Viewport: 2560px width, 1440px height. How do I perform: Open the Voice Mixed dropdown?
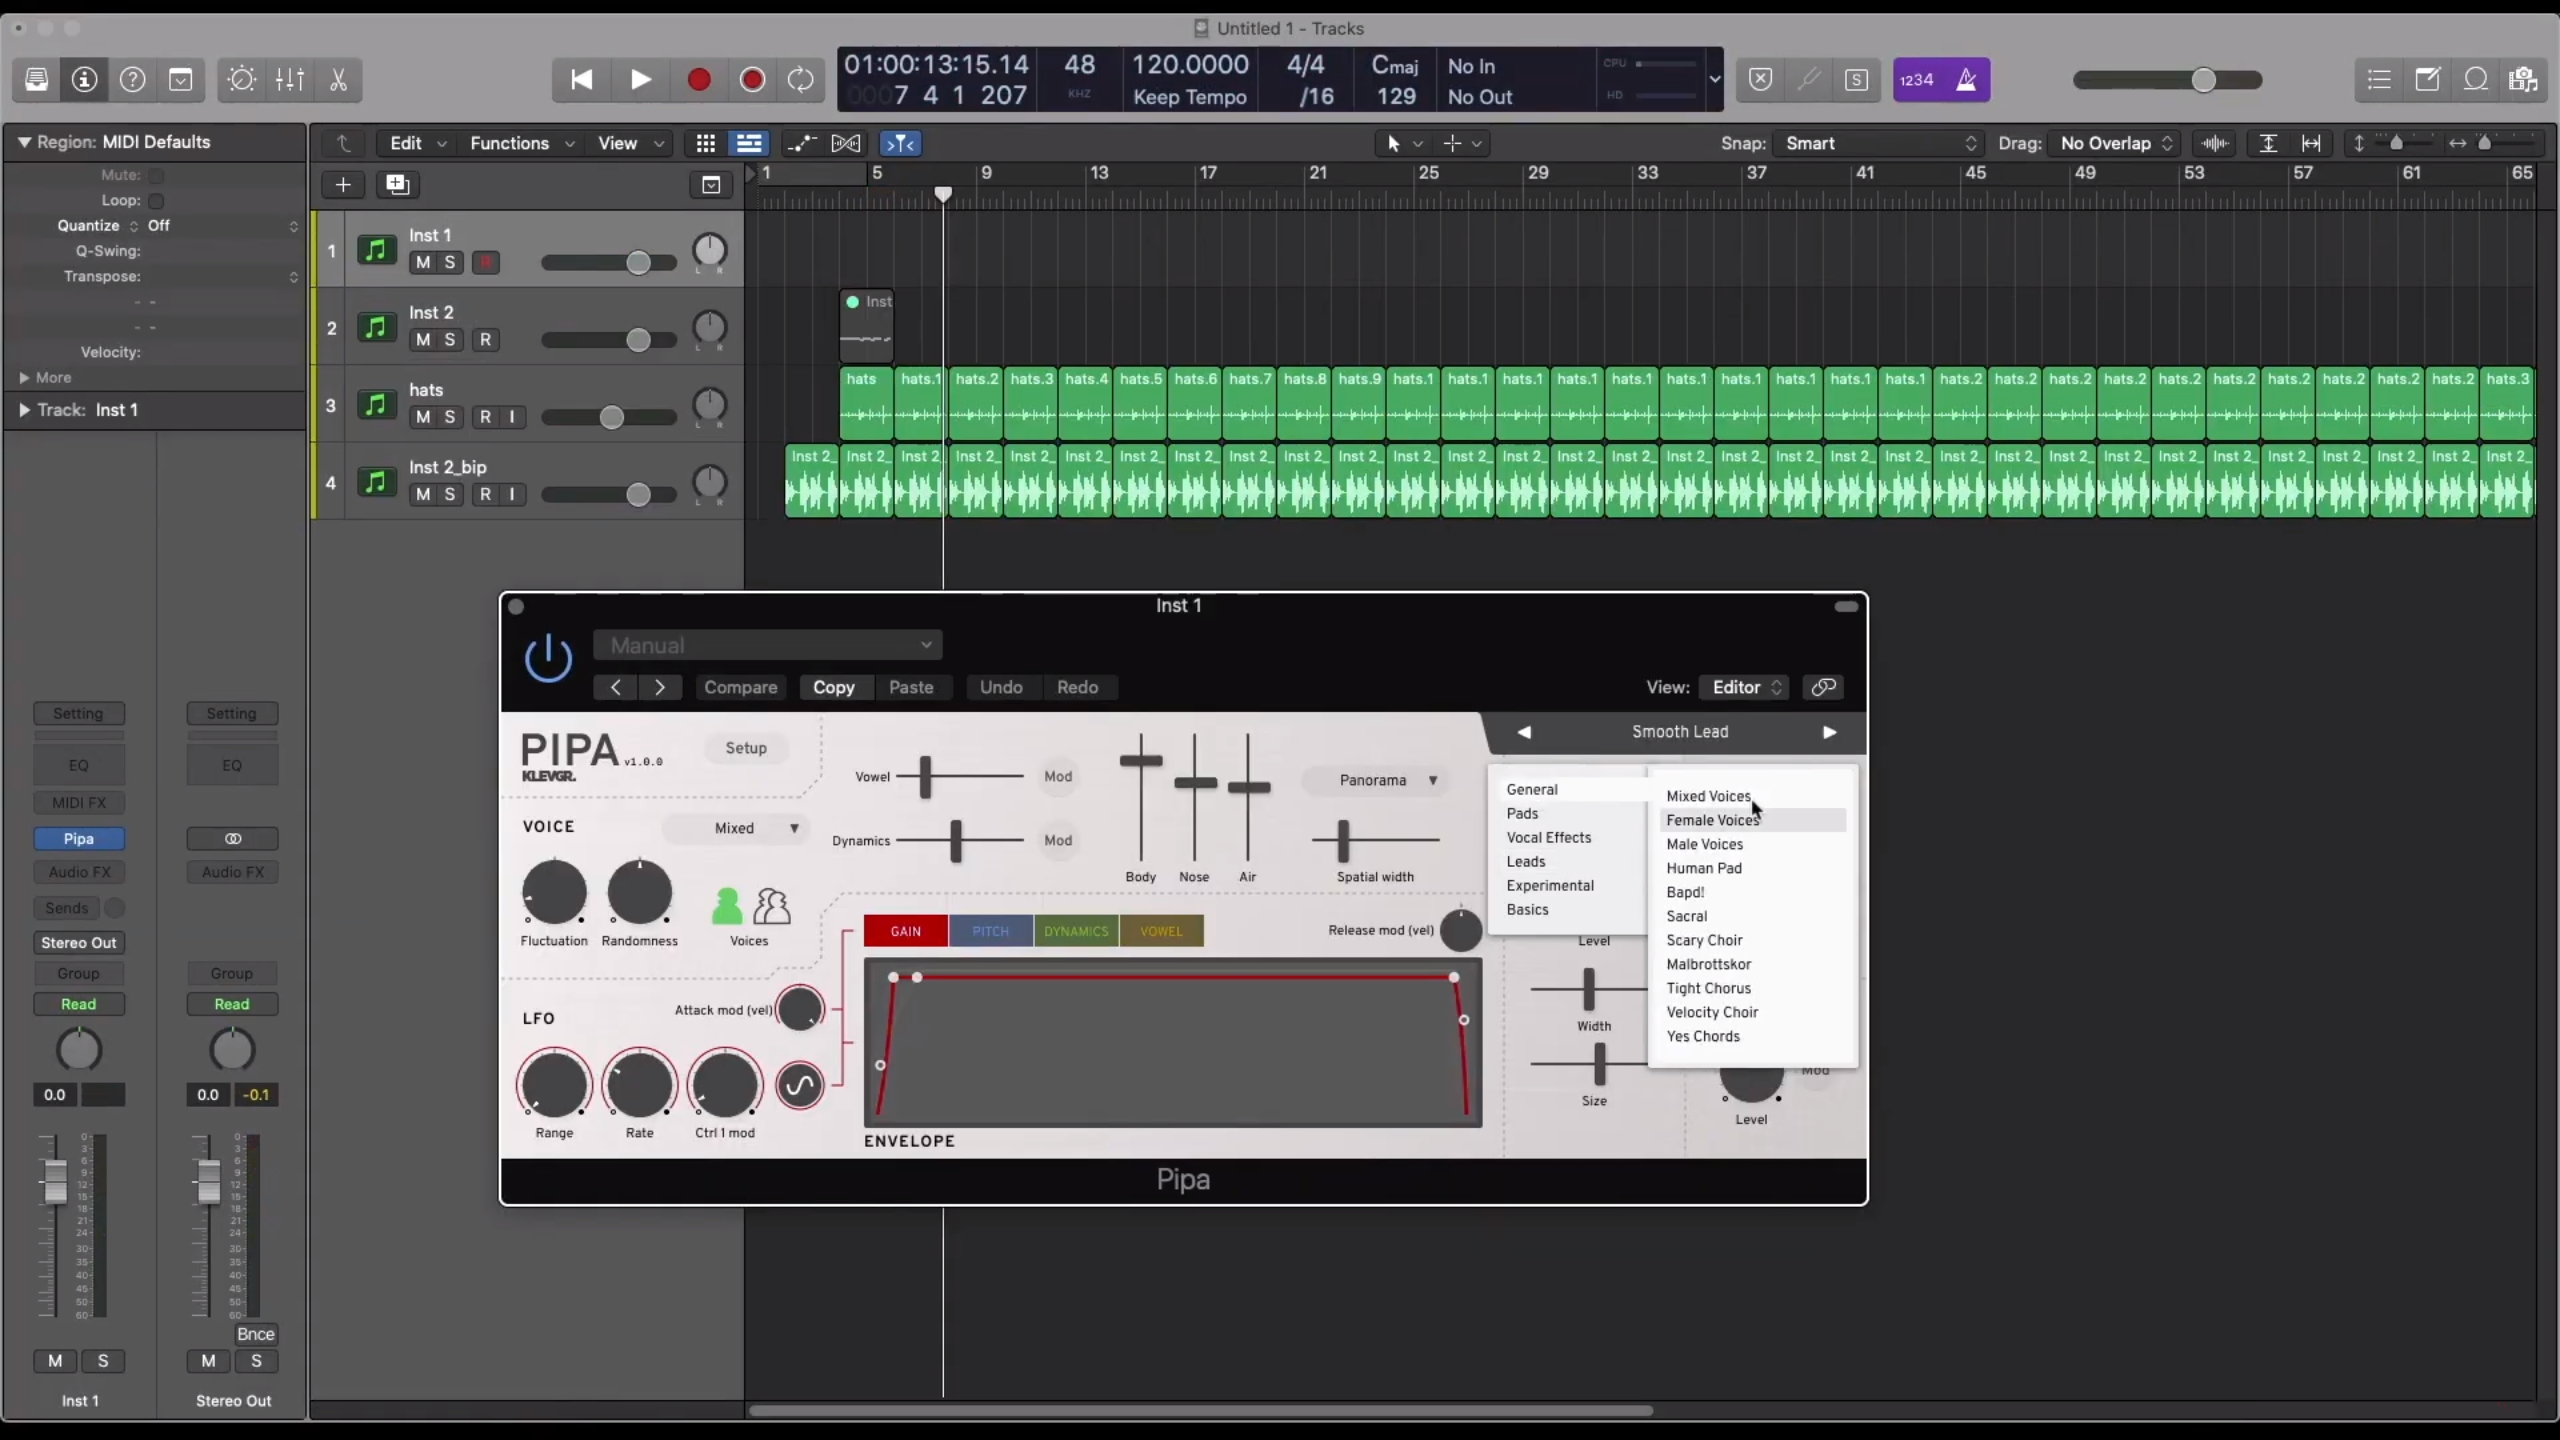point(736,828)
